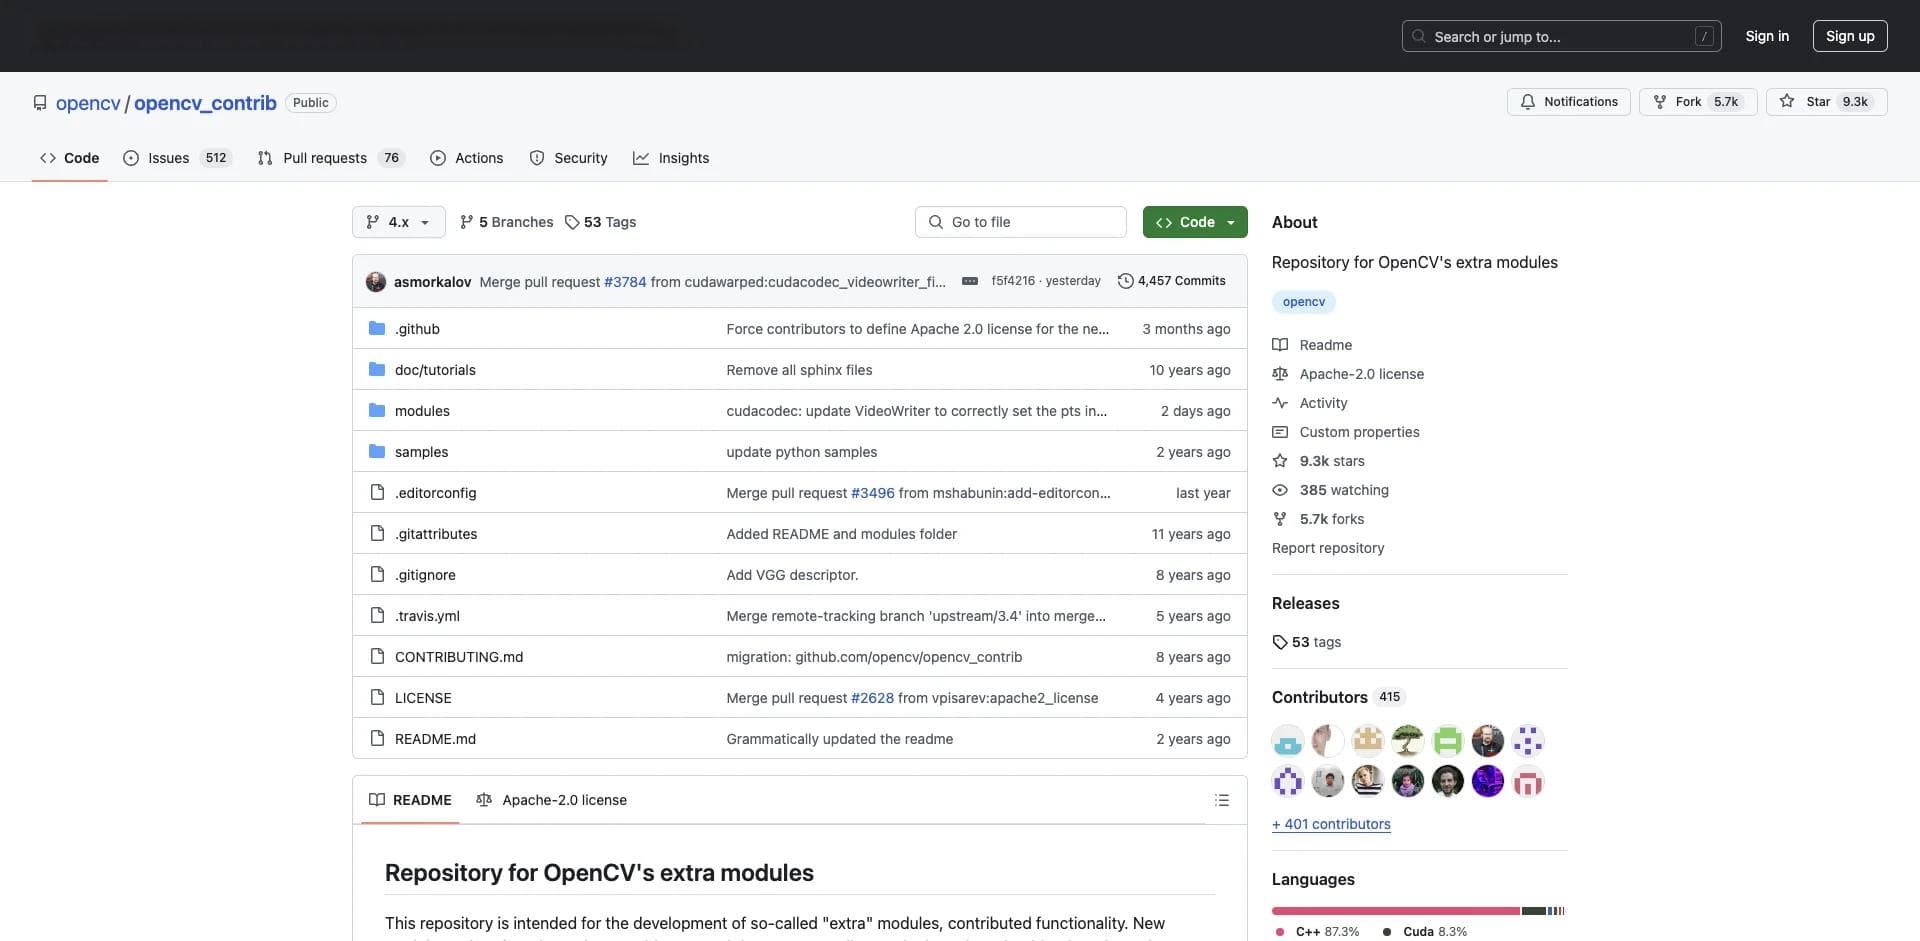Click the C++ 87.3% language link
The width and height of the screenshot is (1920, 941).
(1317, 931)
